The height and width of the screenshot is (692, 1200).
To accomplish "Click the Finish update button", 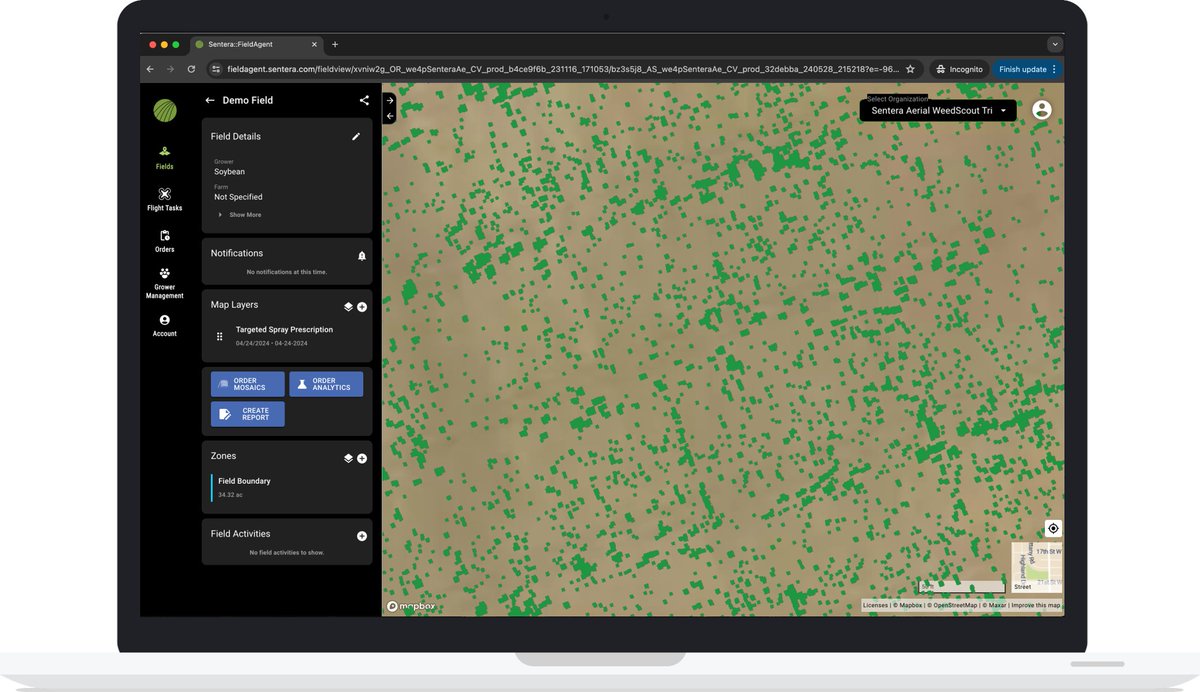I will (1027, 69).
